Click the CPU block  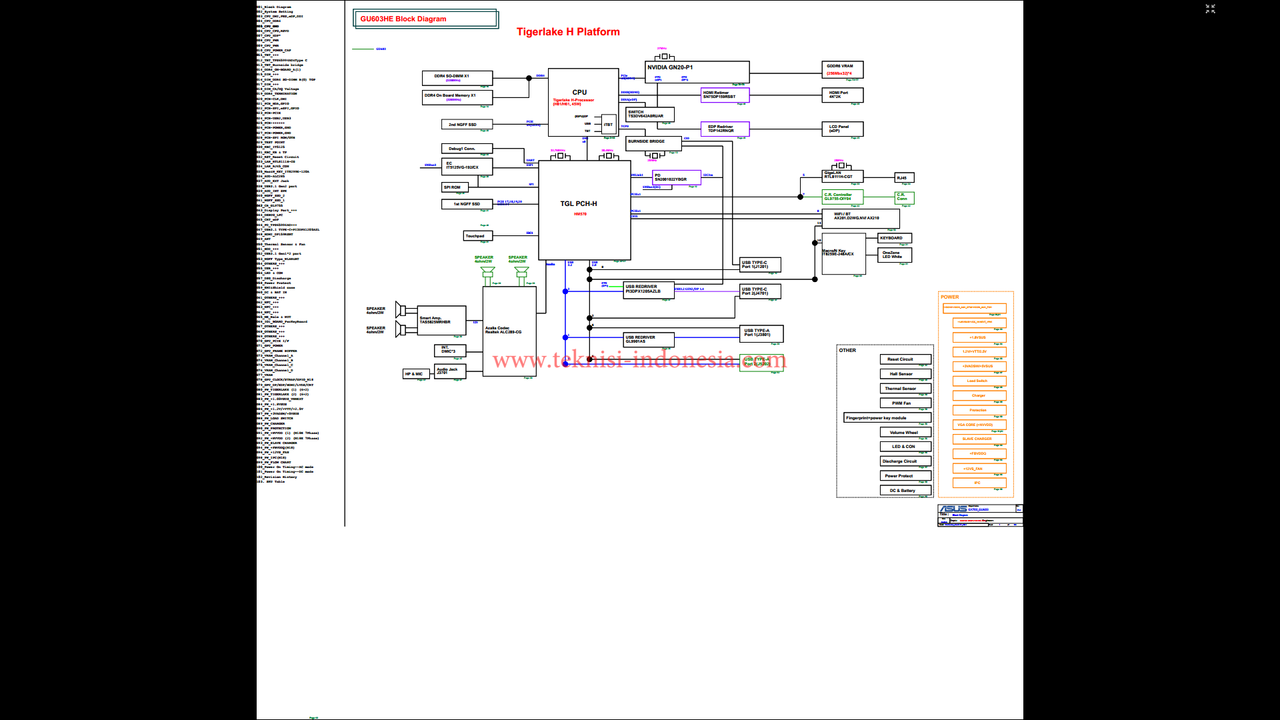tap(583, 102)
